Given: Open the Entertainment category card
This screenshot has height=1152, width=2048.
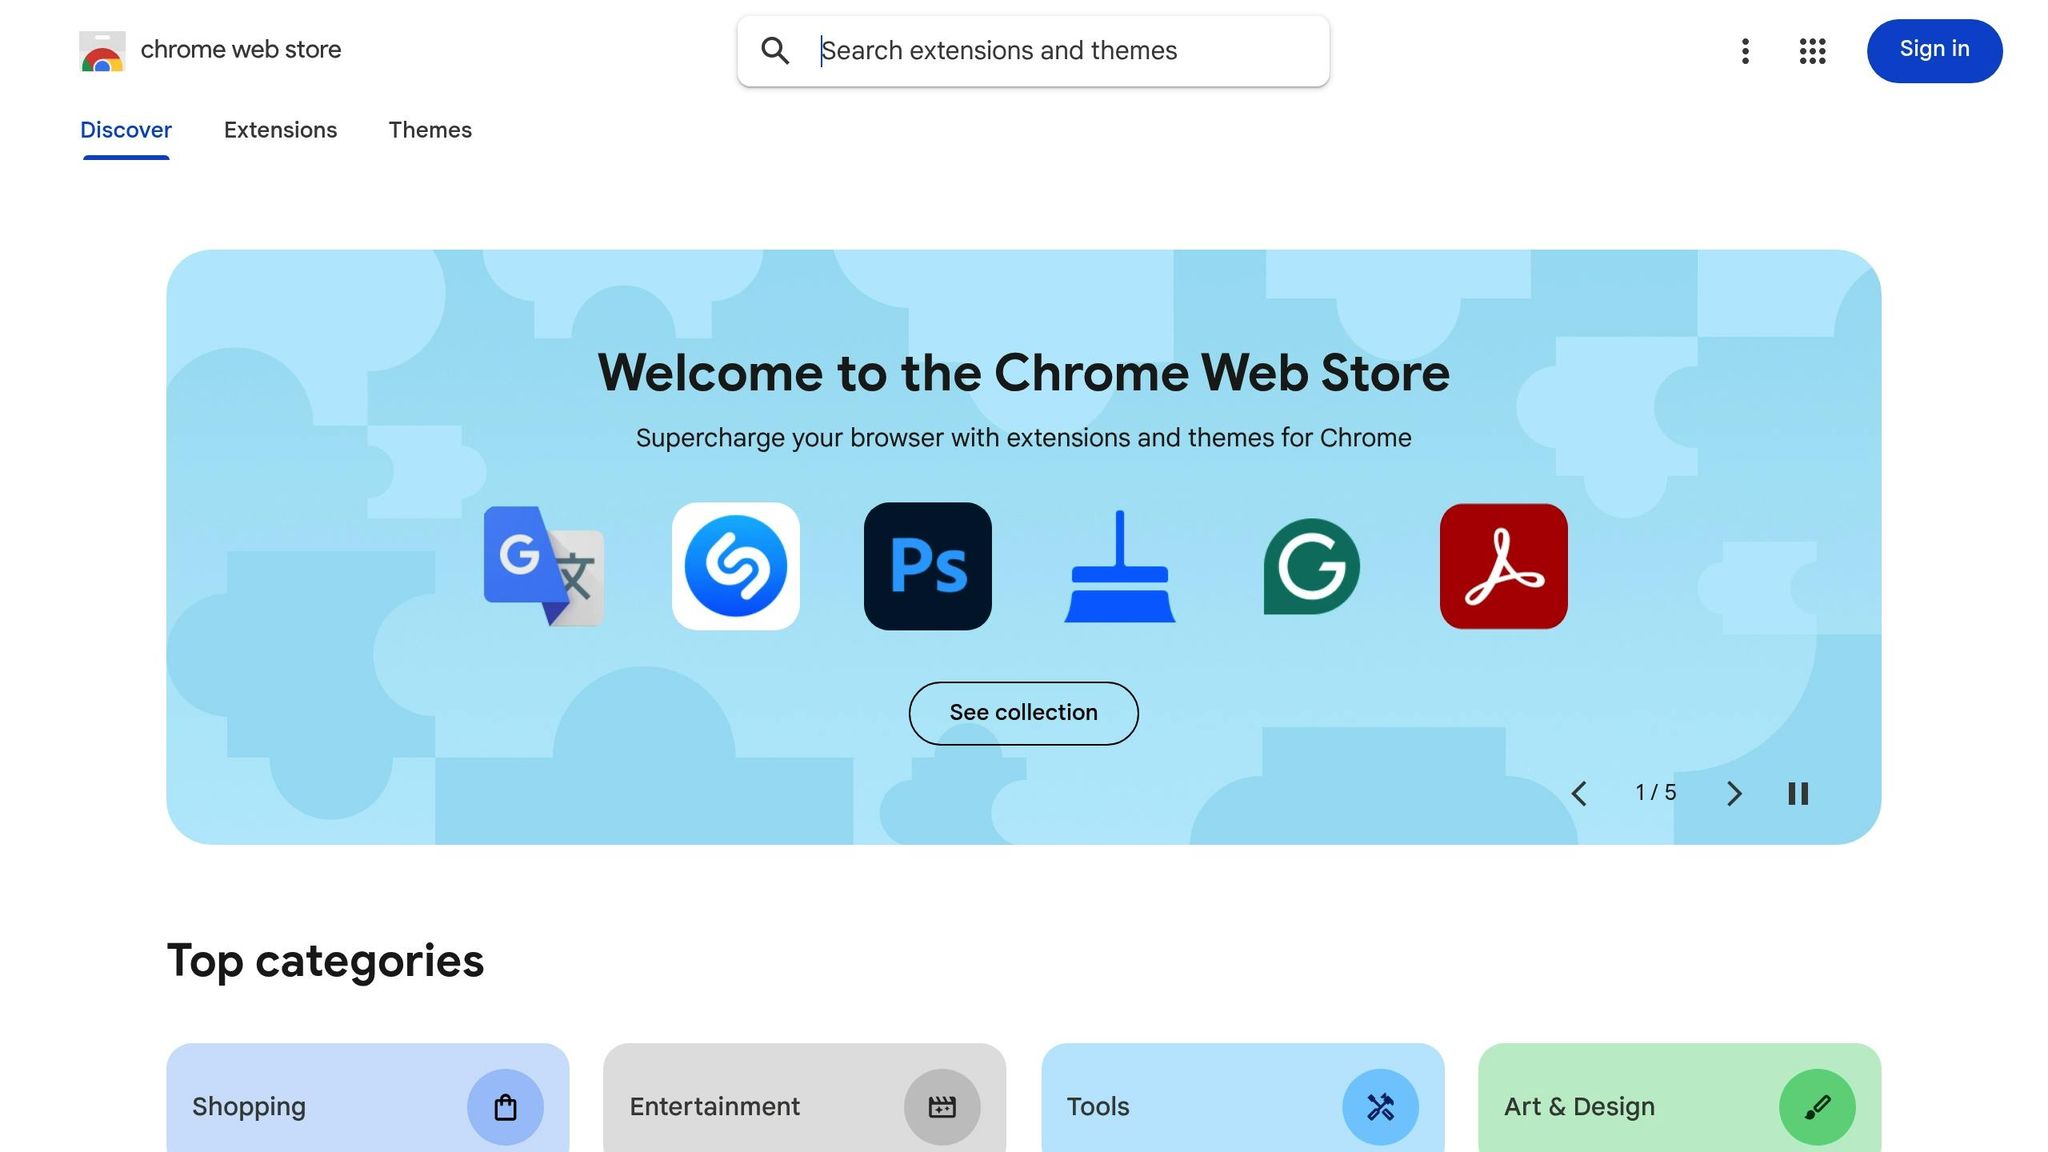Looking at the screenshot, I should tap(803, 1106).
